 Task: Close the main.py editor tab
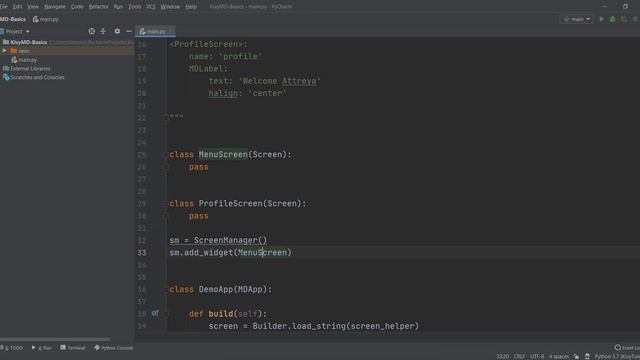pos(171,31)
